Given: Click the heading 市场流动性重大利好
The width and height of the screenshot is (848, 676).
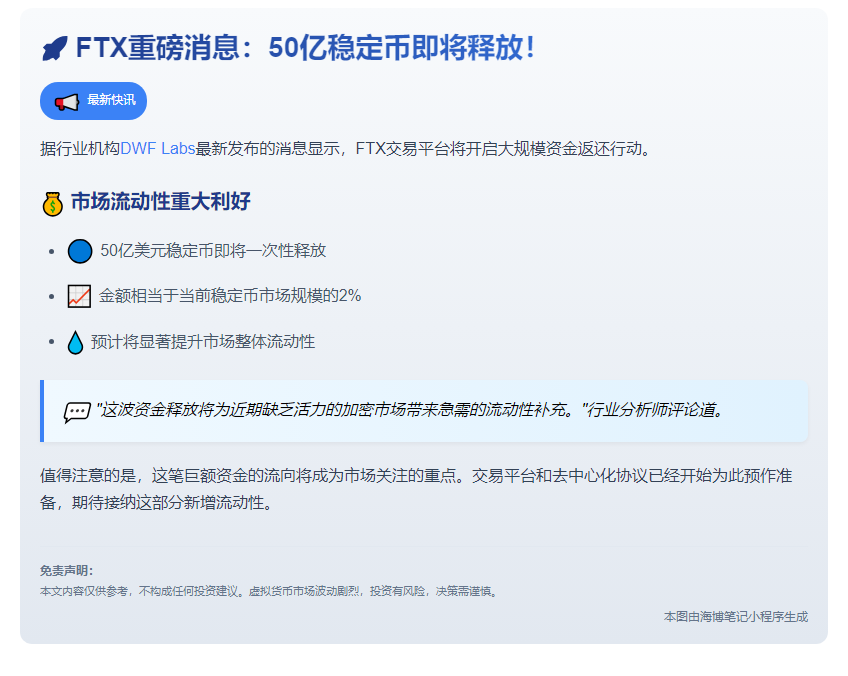Looking at the screenshot, I should [161, 201].
